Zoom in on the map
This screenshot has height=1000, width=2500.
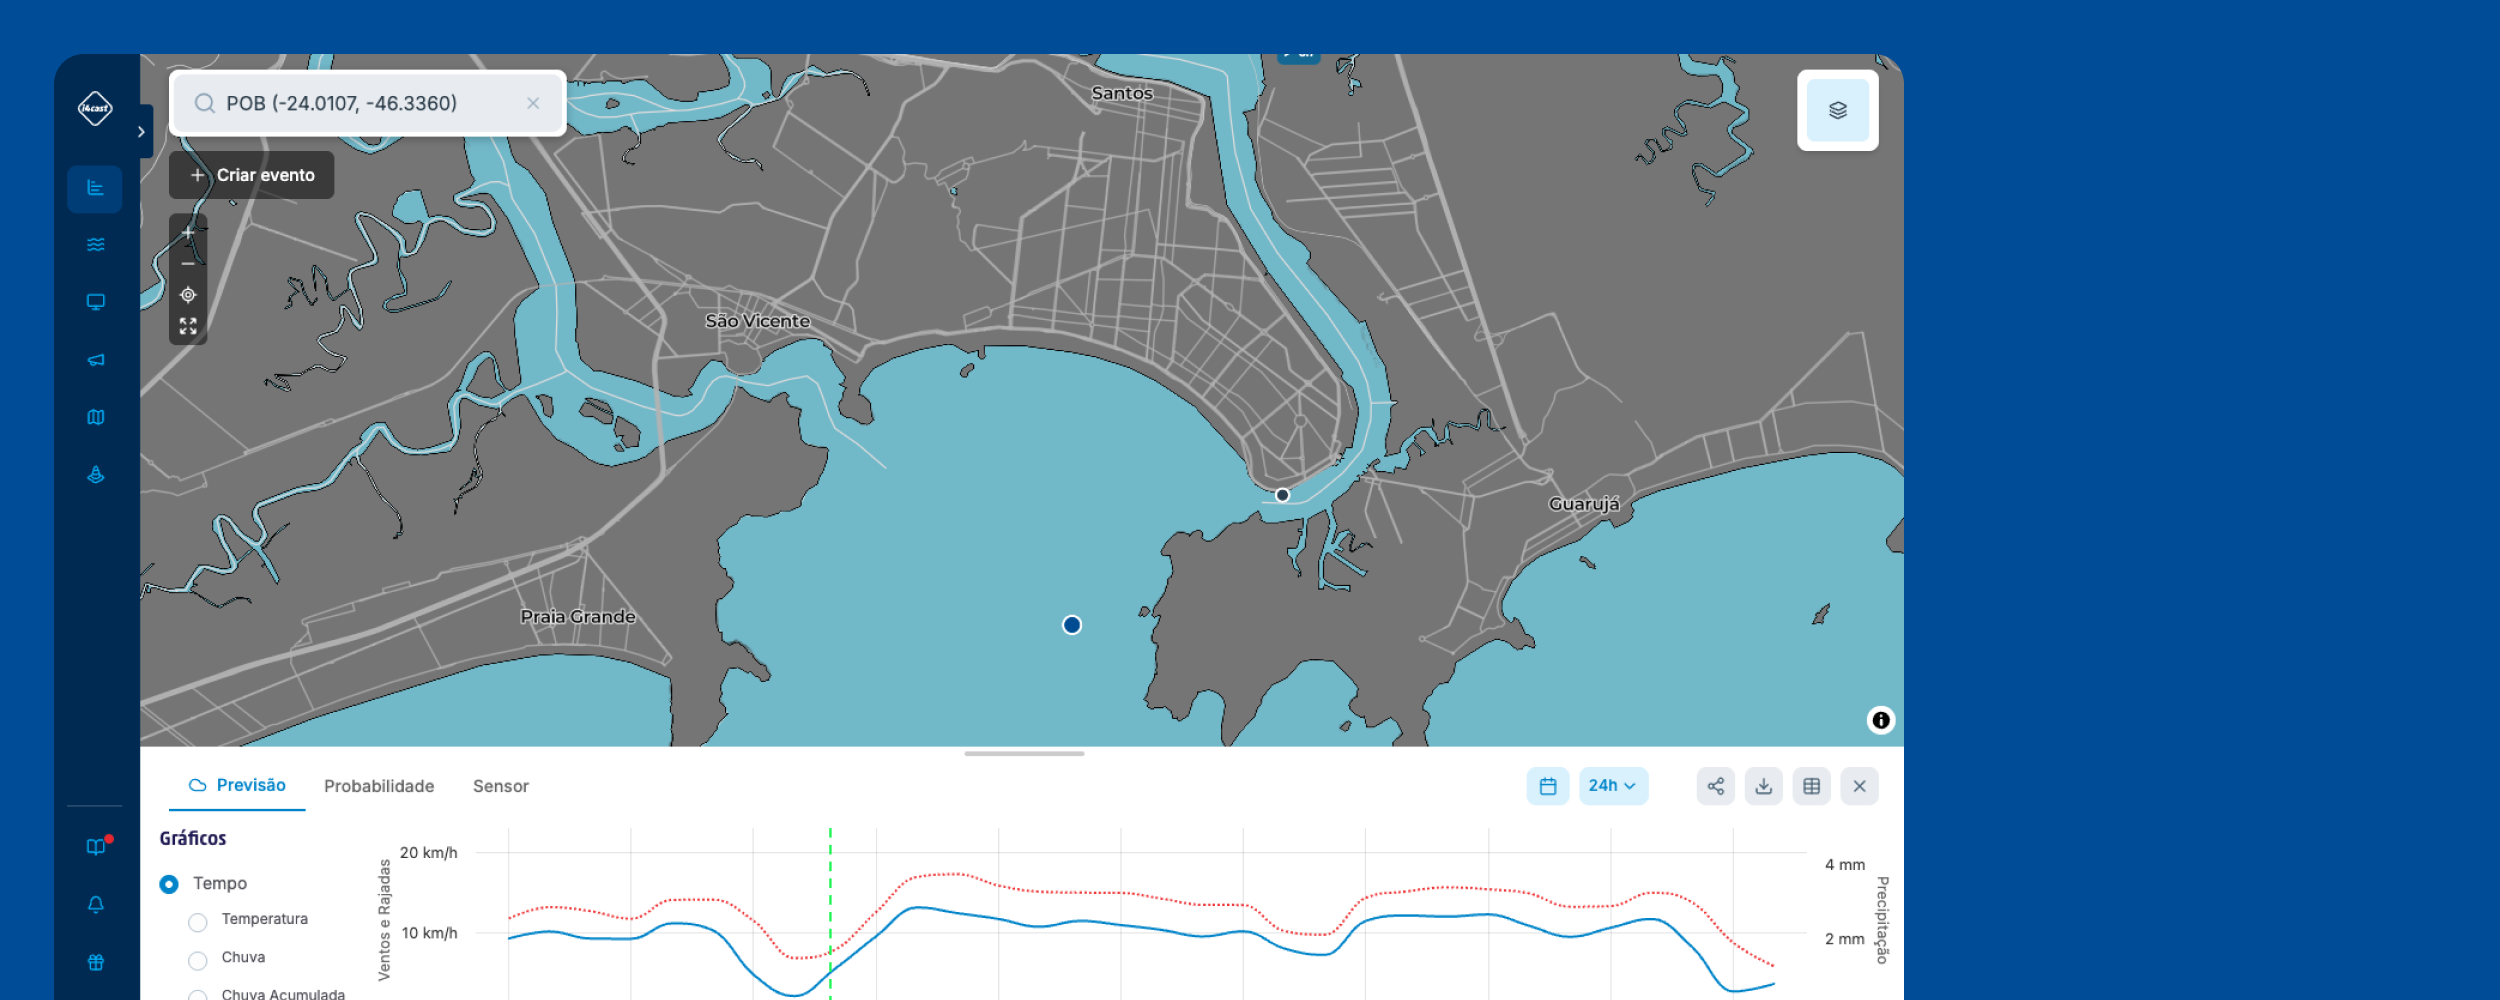[x=188, y=232]
